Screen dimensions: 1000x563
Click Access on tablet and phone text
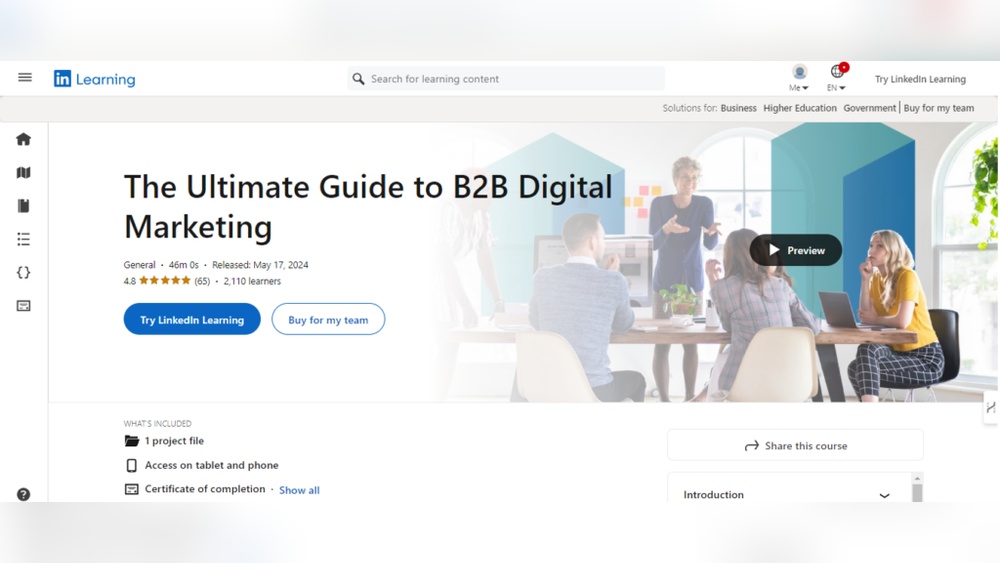tap(212, 465)
